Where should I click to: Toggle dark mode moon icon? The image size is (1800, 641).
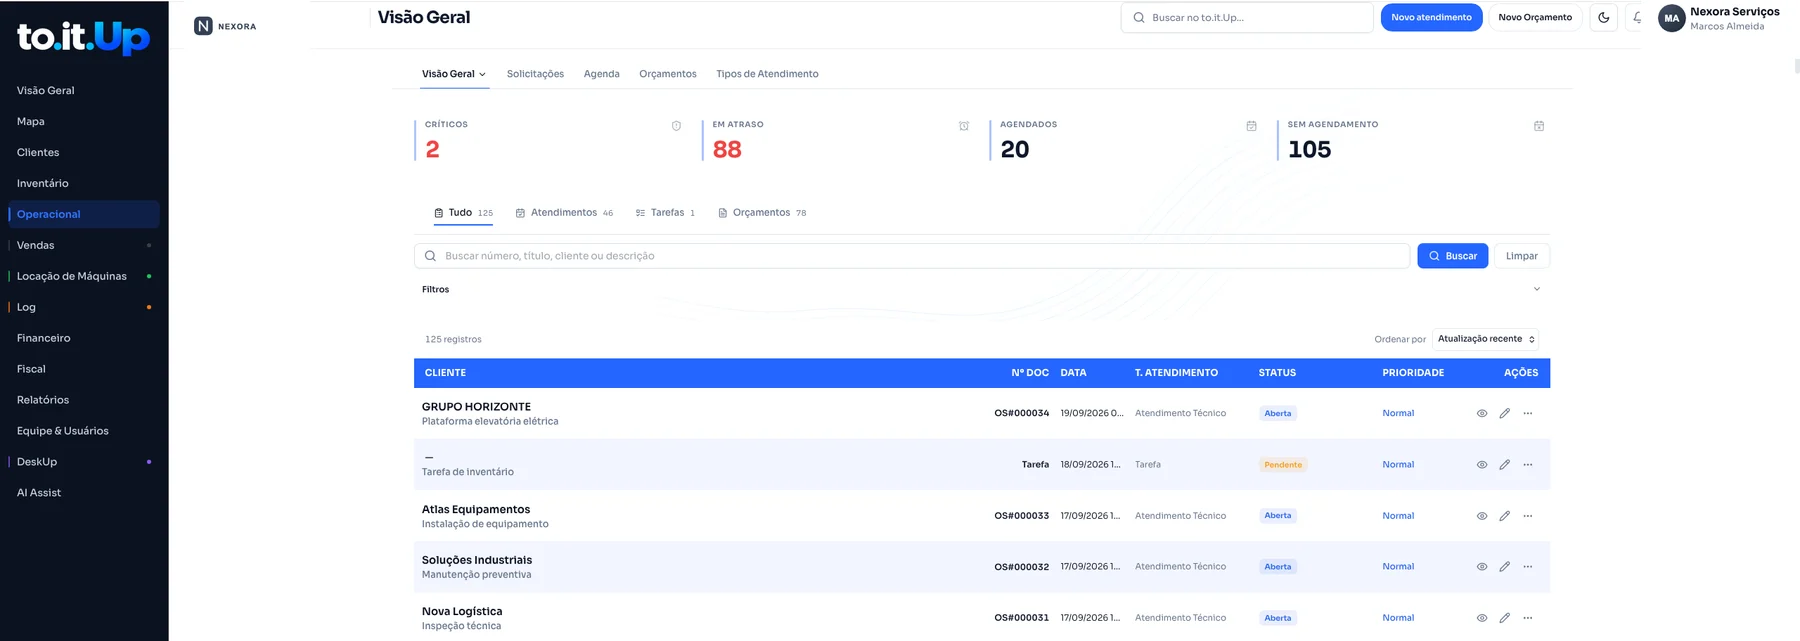pyautogui.click(x=1604, y=17)
